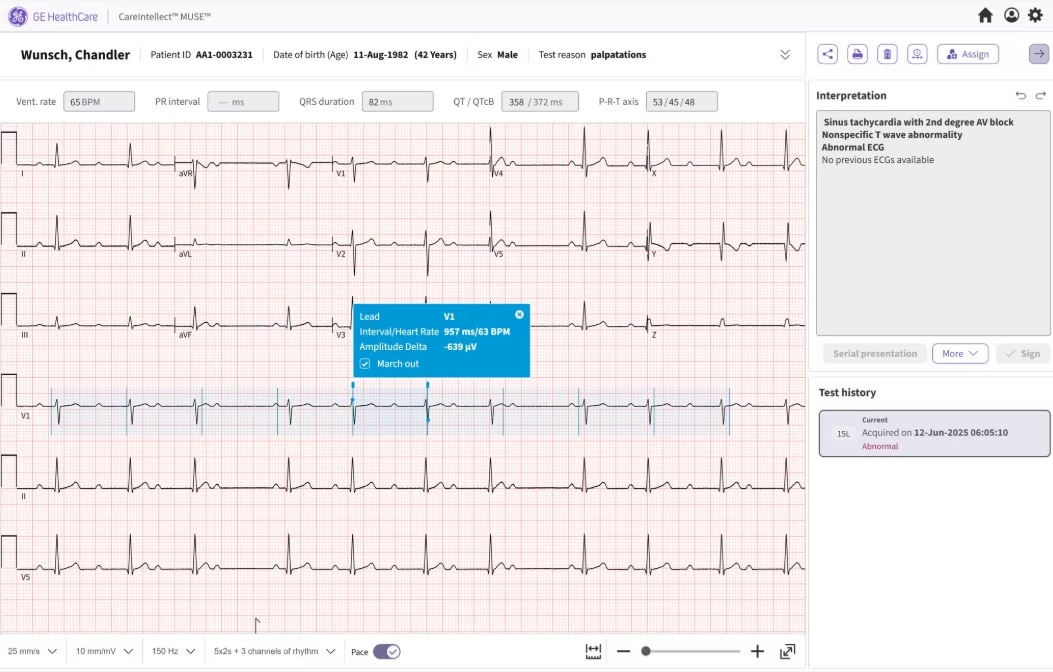Viewport: 1053px width, 672px height.
Task: Open the settings gear icon
Action: pyautogui.click(x=1035, y=15)
